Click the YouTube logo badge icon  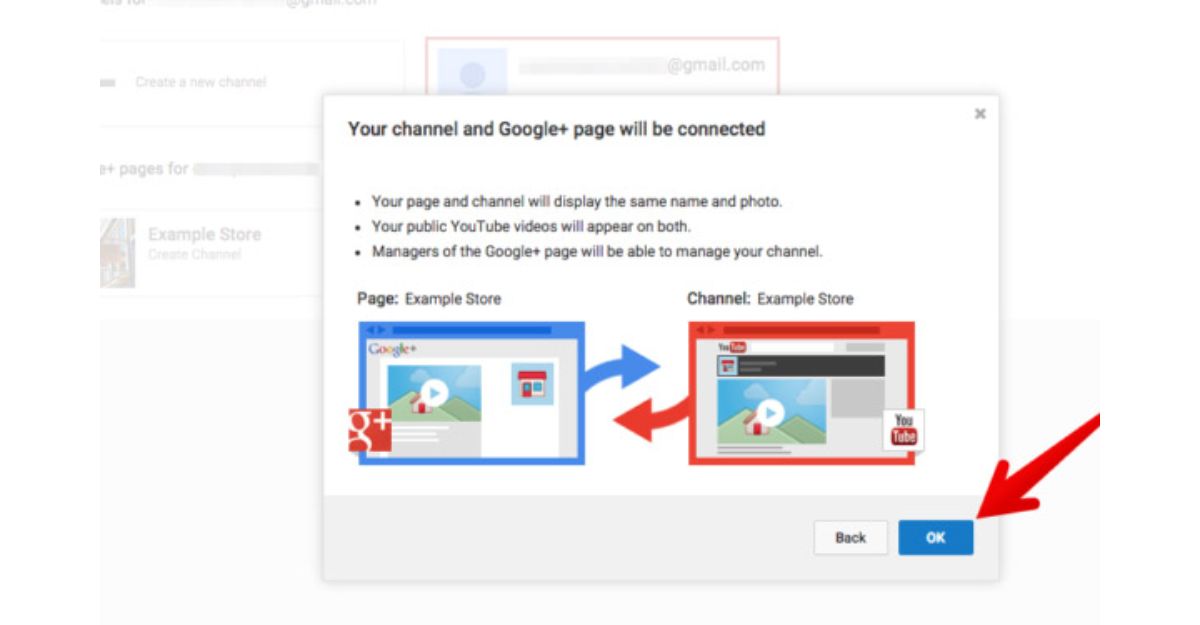click(904, 429)
